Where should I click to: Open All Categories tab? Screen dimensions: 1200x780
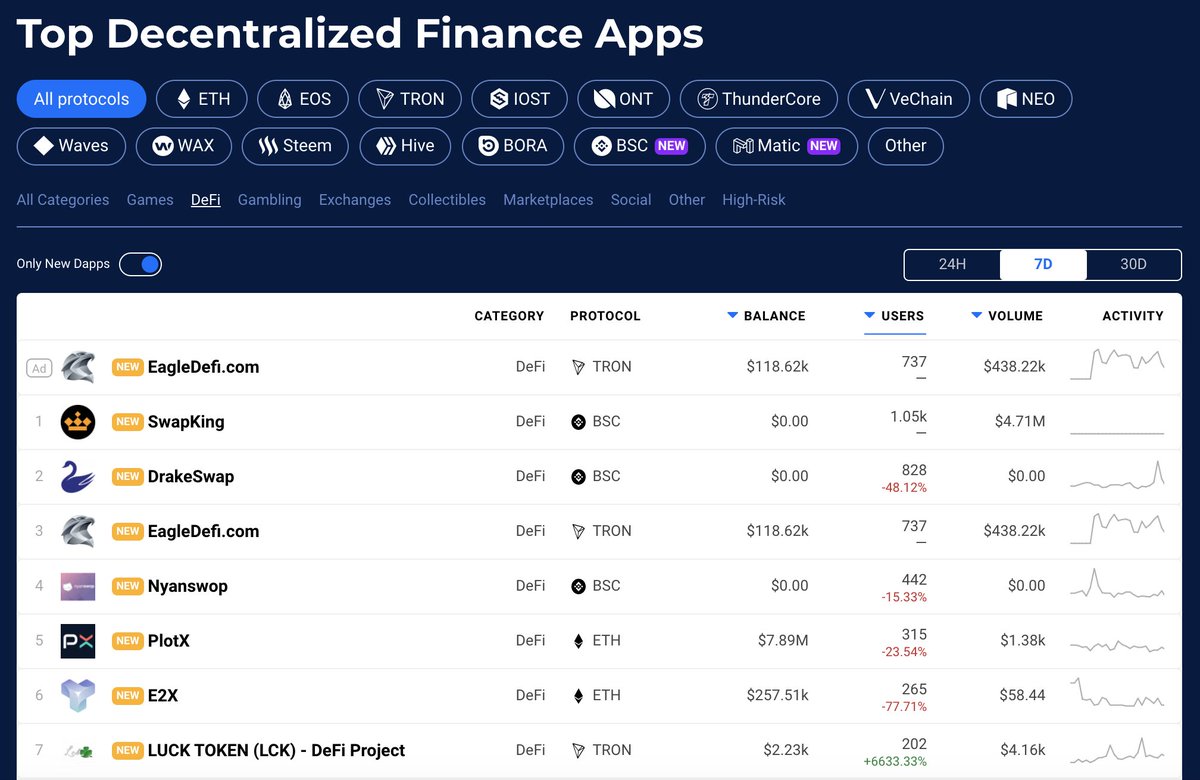coord(63,200)
